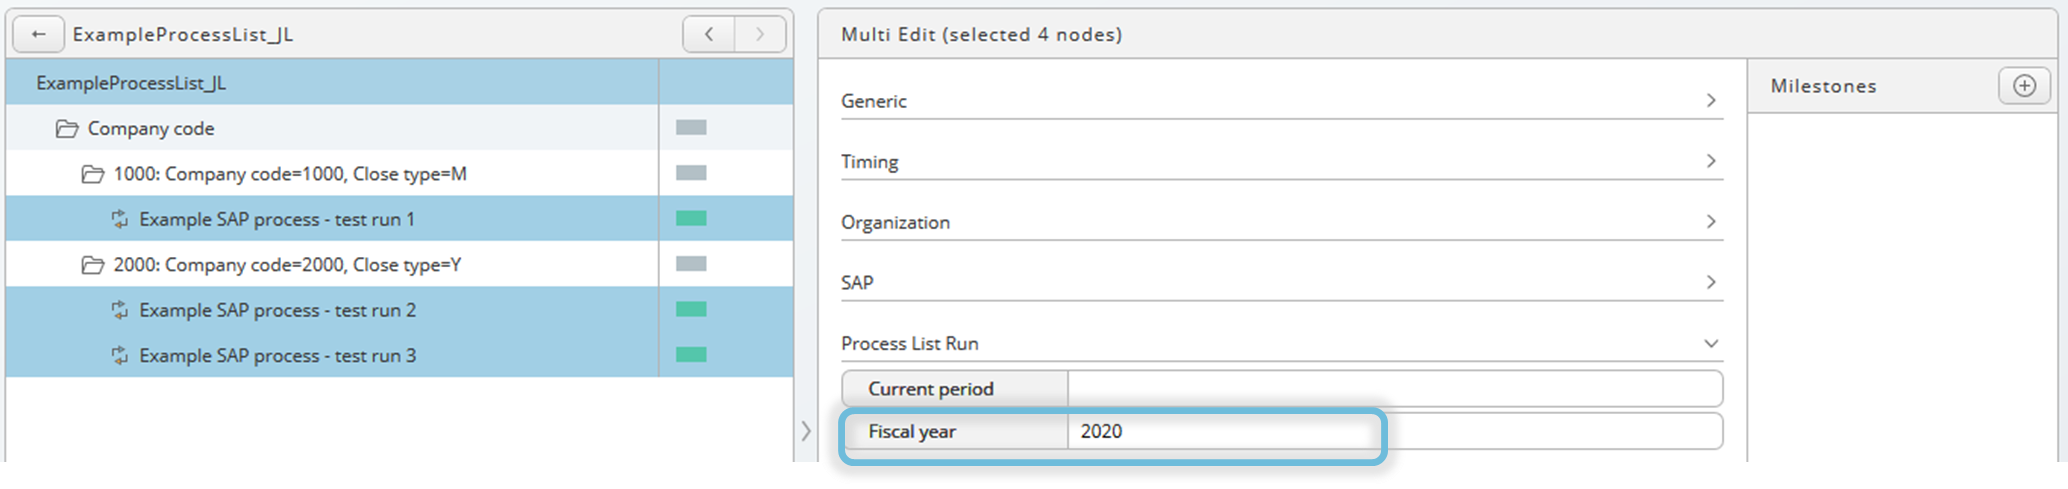Add a milestone with the plus icon

coord(2024,86)
